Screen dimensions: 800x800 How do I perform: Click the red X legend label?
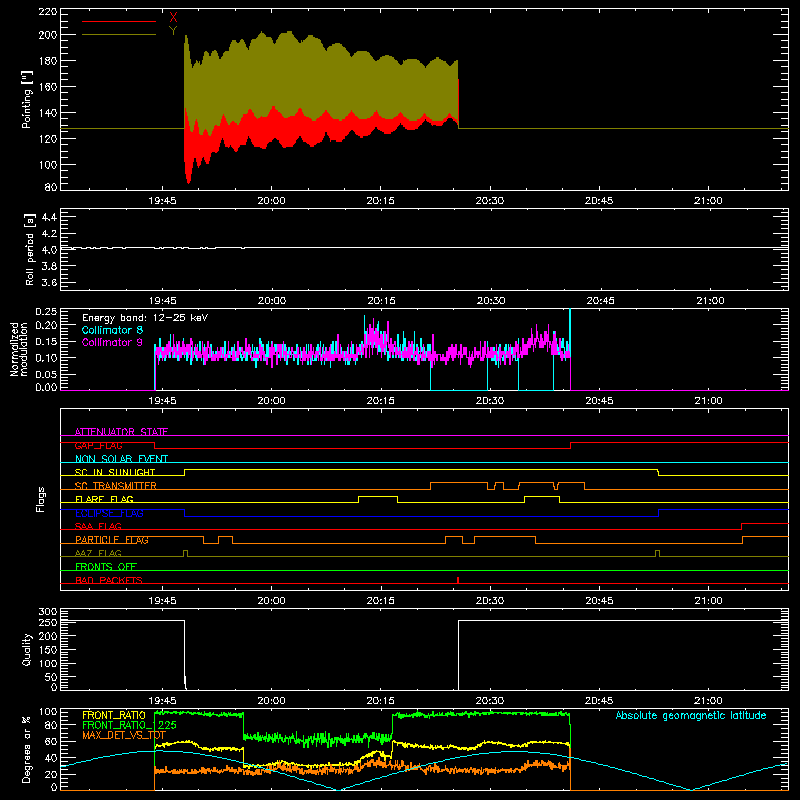[x=173, y=18]
